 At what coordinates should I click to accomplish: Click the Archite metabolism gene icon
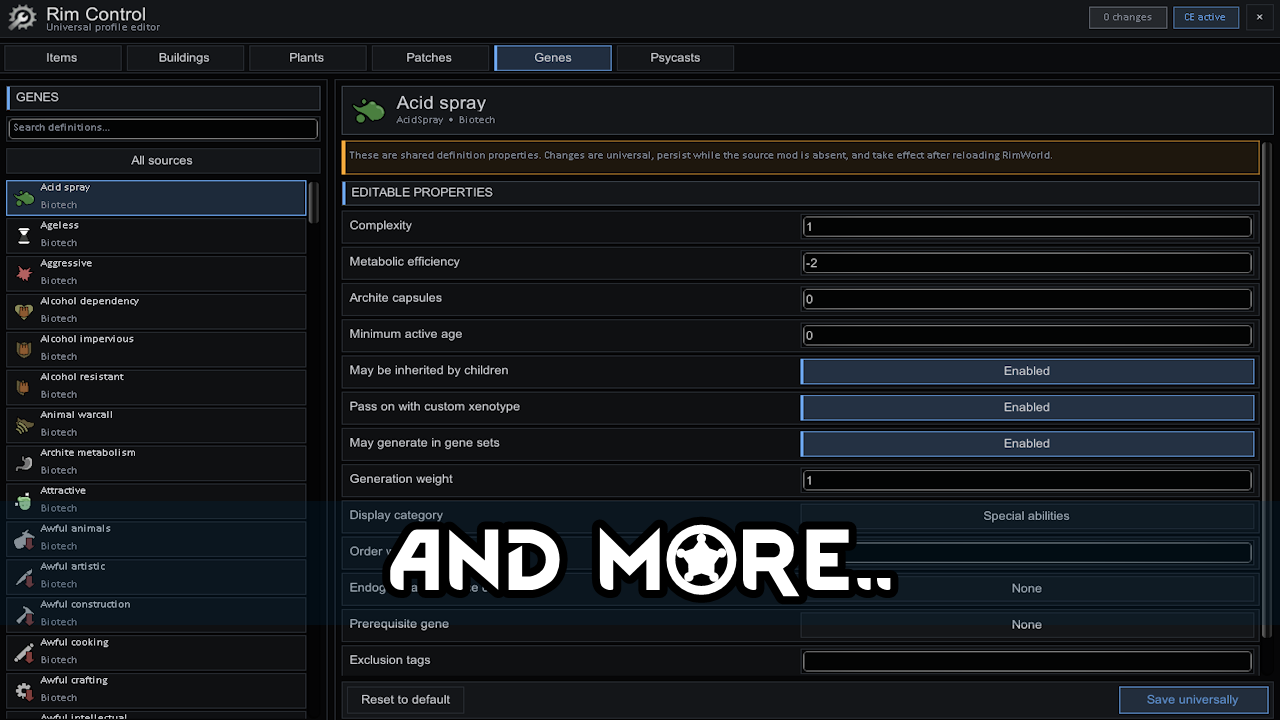[24, 463]
